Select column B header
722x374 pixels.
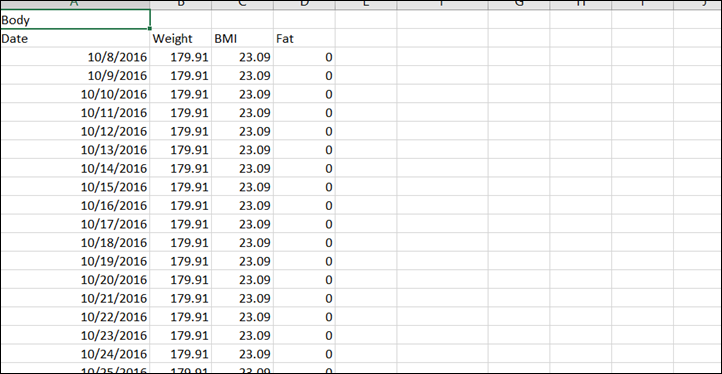click(x=181, y=4)
